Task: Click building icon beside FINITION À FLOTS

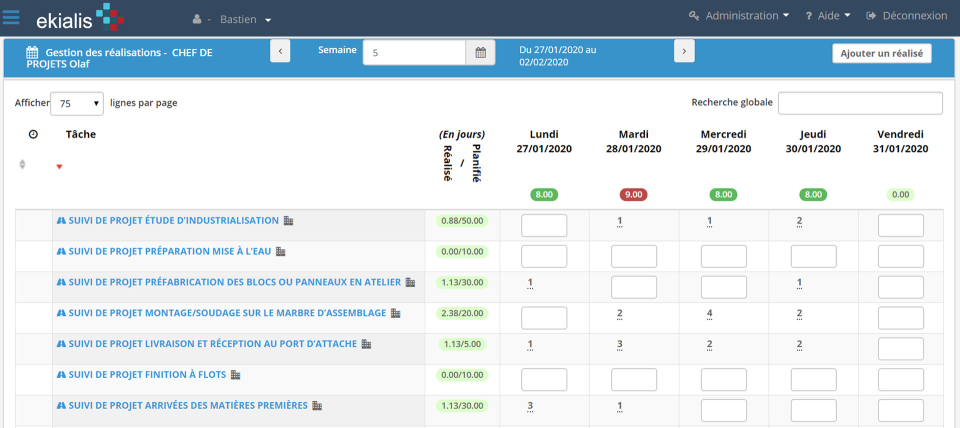Action: pyautogui.click(x=236, y=375)
